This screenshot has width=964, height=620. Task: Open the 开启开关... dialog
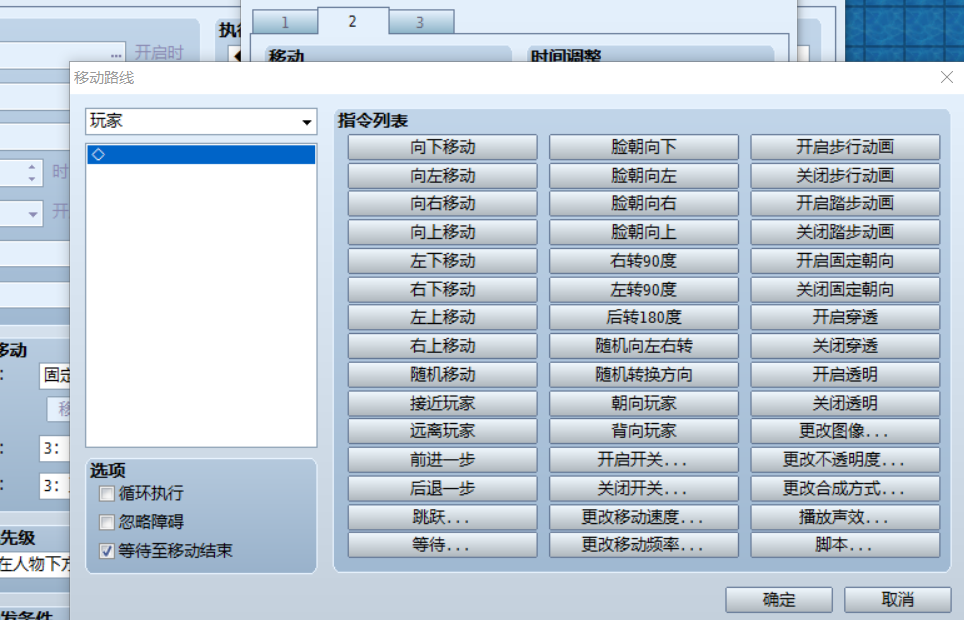pyautogui.click(x=644, y=460)
